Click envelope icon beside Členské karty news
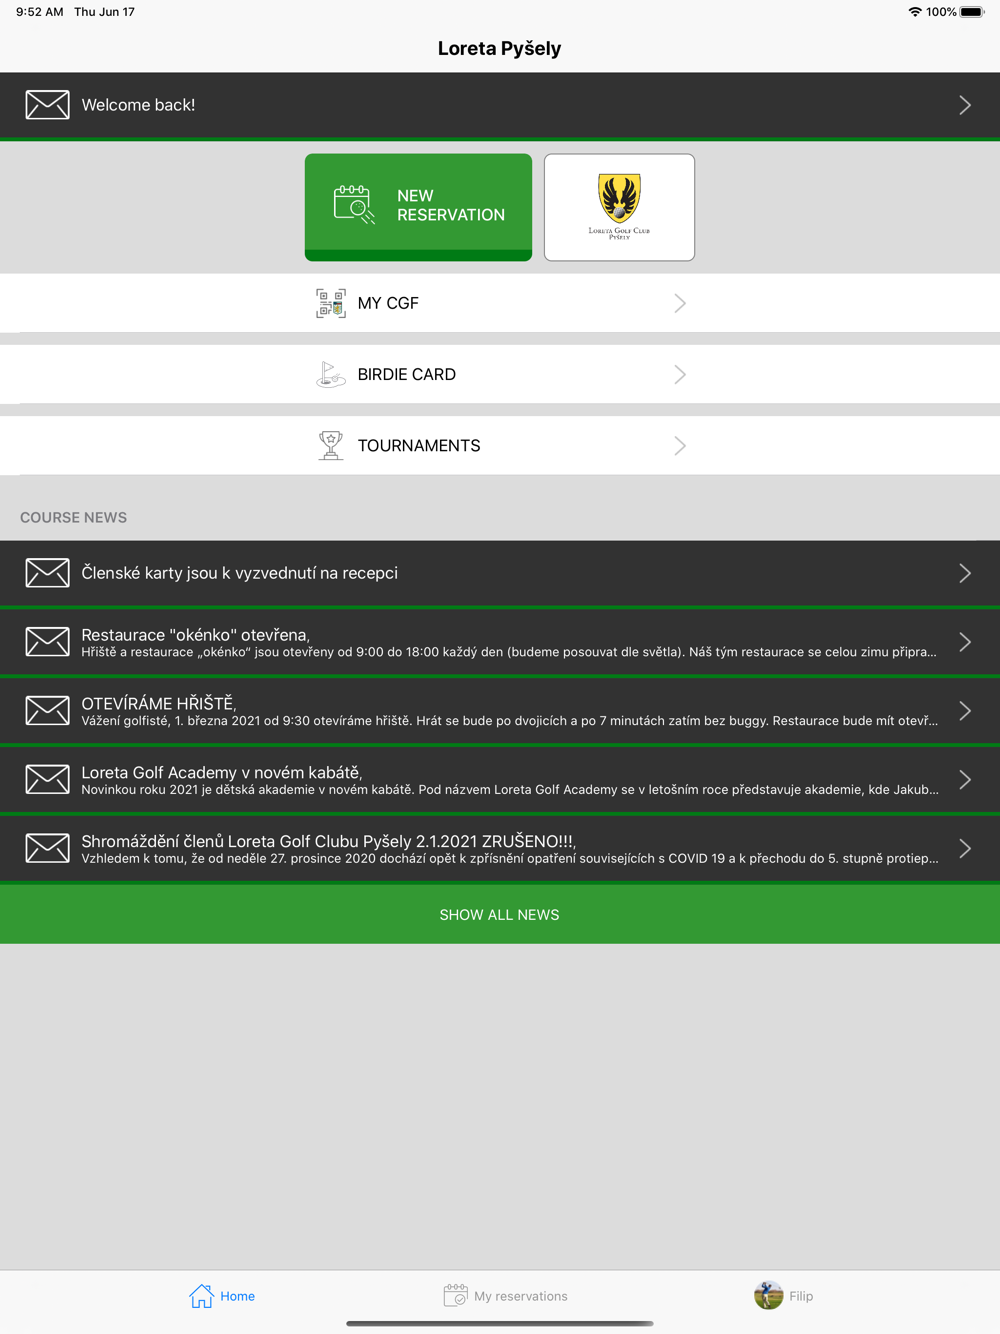Image resolution: width=1000 pixels, height=1334 pixels. click(x=47, y=573)
